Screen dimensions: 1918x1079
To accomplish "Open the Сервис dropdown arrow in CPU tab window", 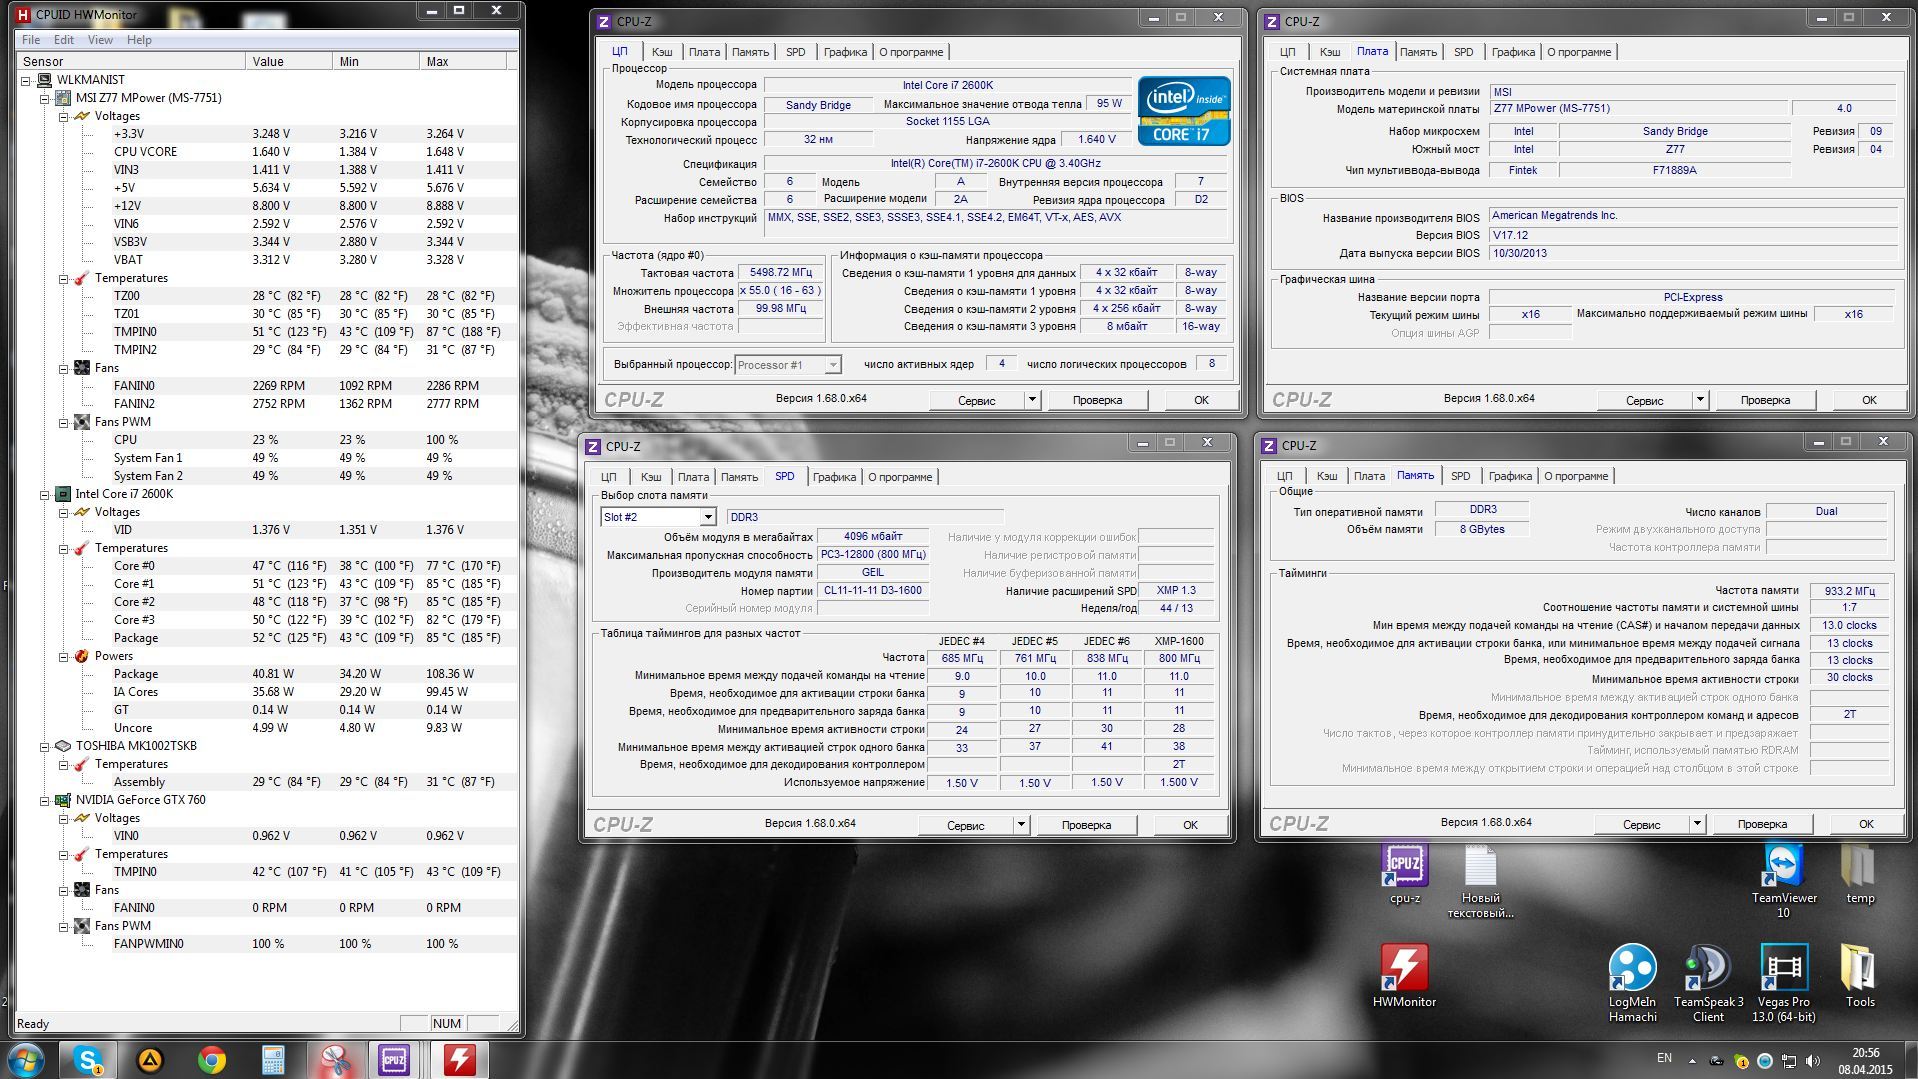I will 1032,400.
